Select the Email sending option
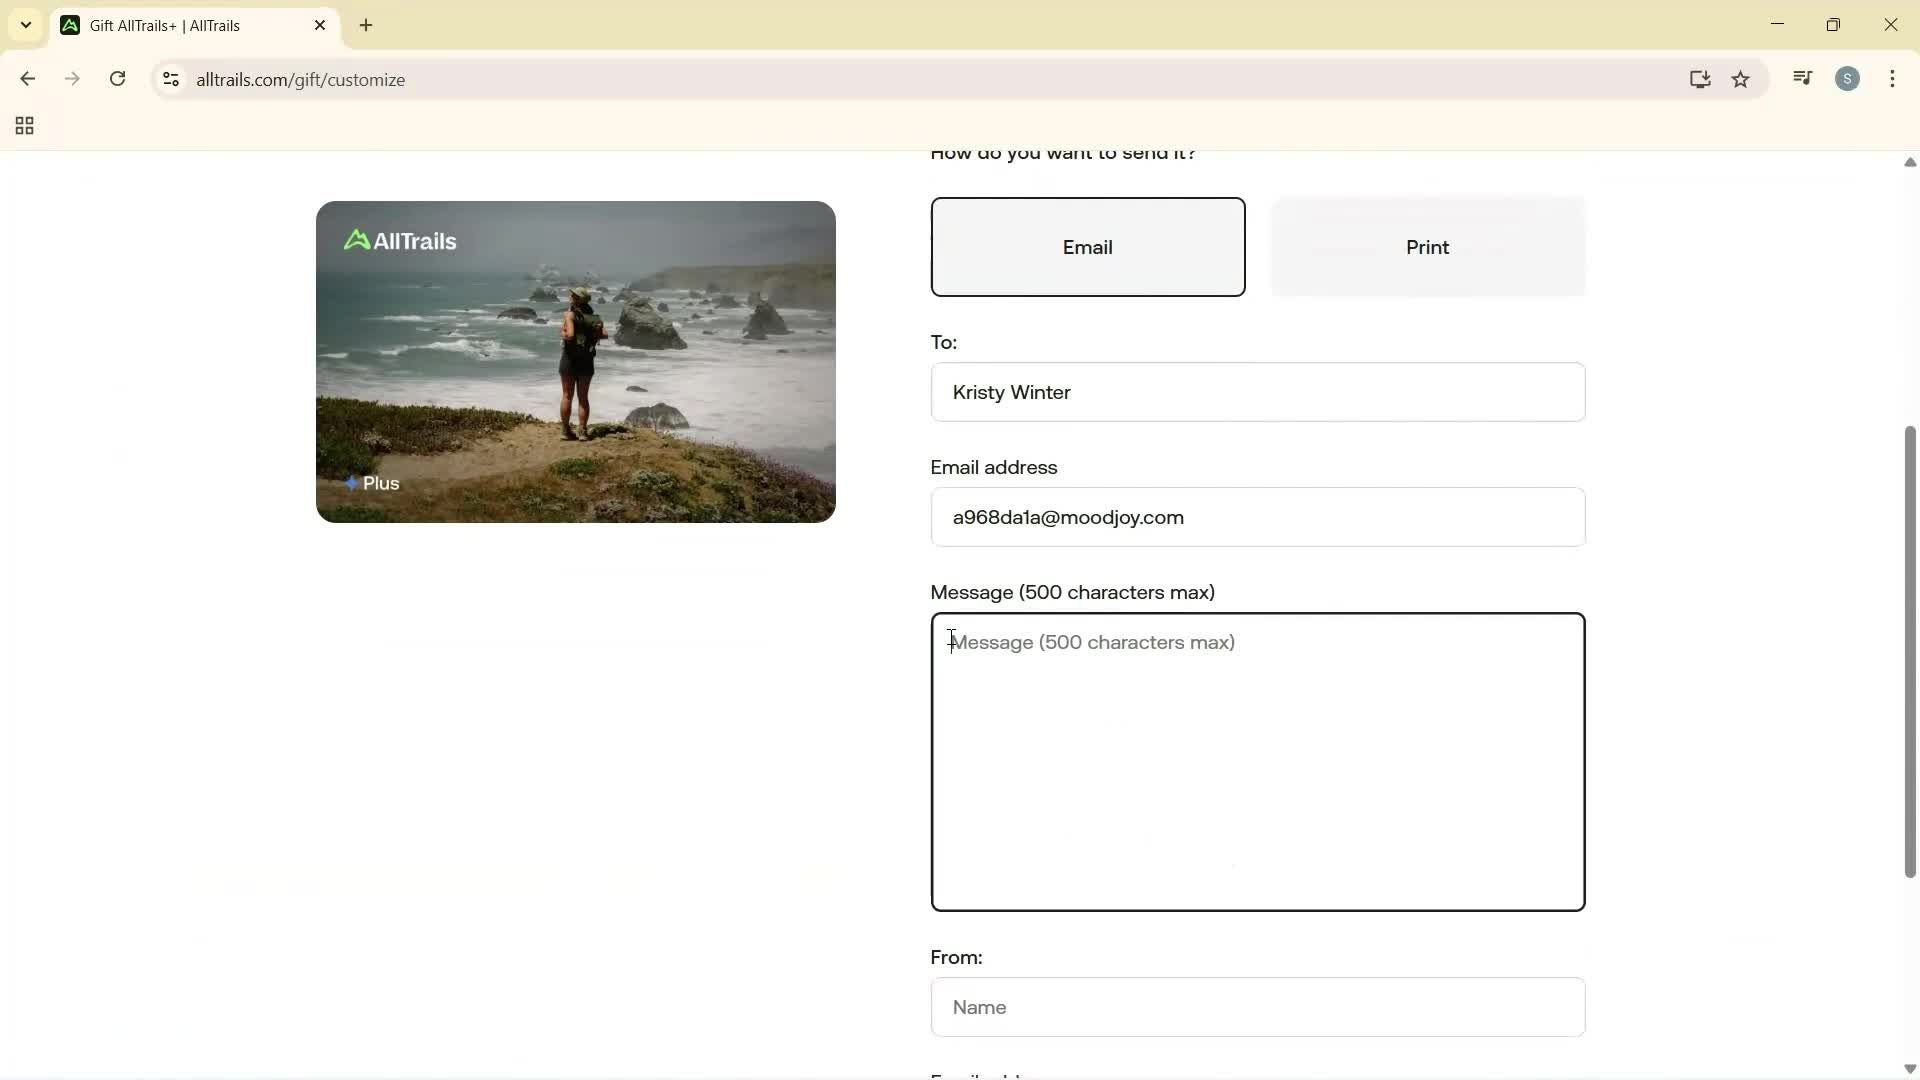Screen dimensions: 1920x1080 (1088, 247)
